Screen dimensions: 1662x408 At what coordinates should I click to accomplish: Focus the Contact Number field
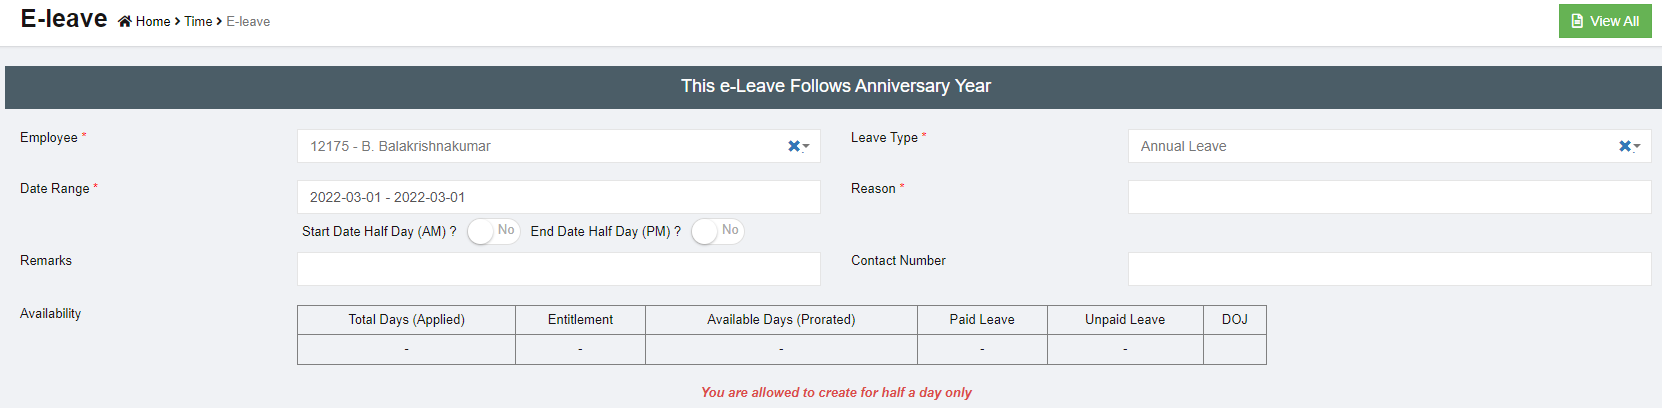[1389, 269]
